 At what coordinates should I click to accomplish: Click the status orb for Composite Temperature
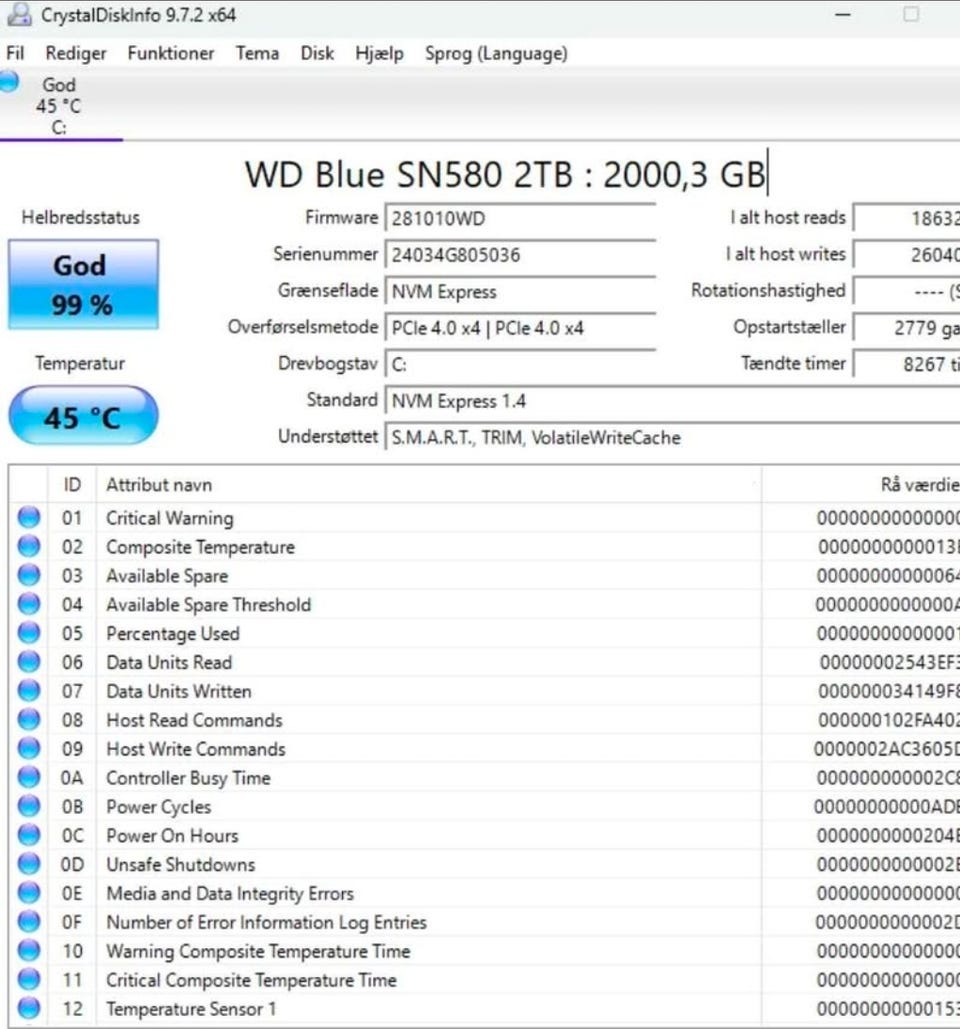pyautogui.click(x=29, y=547)
